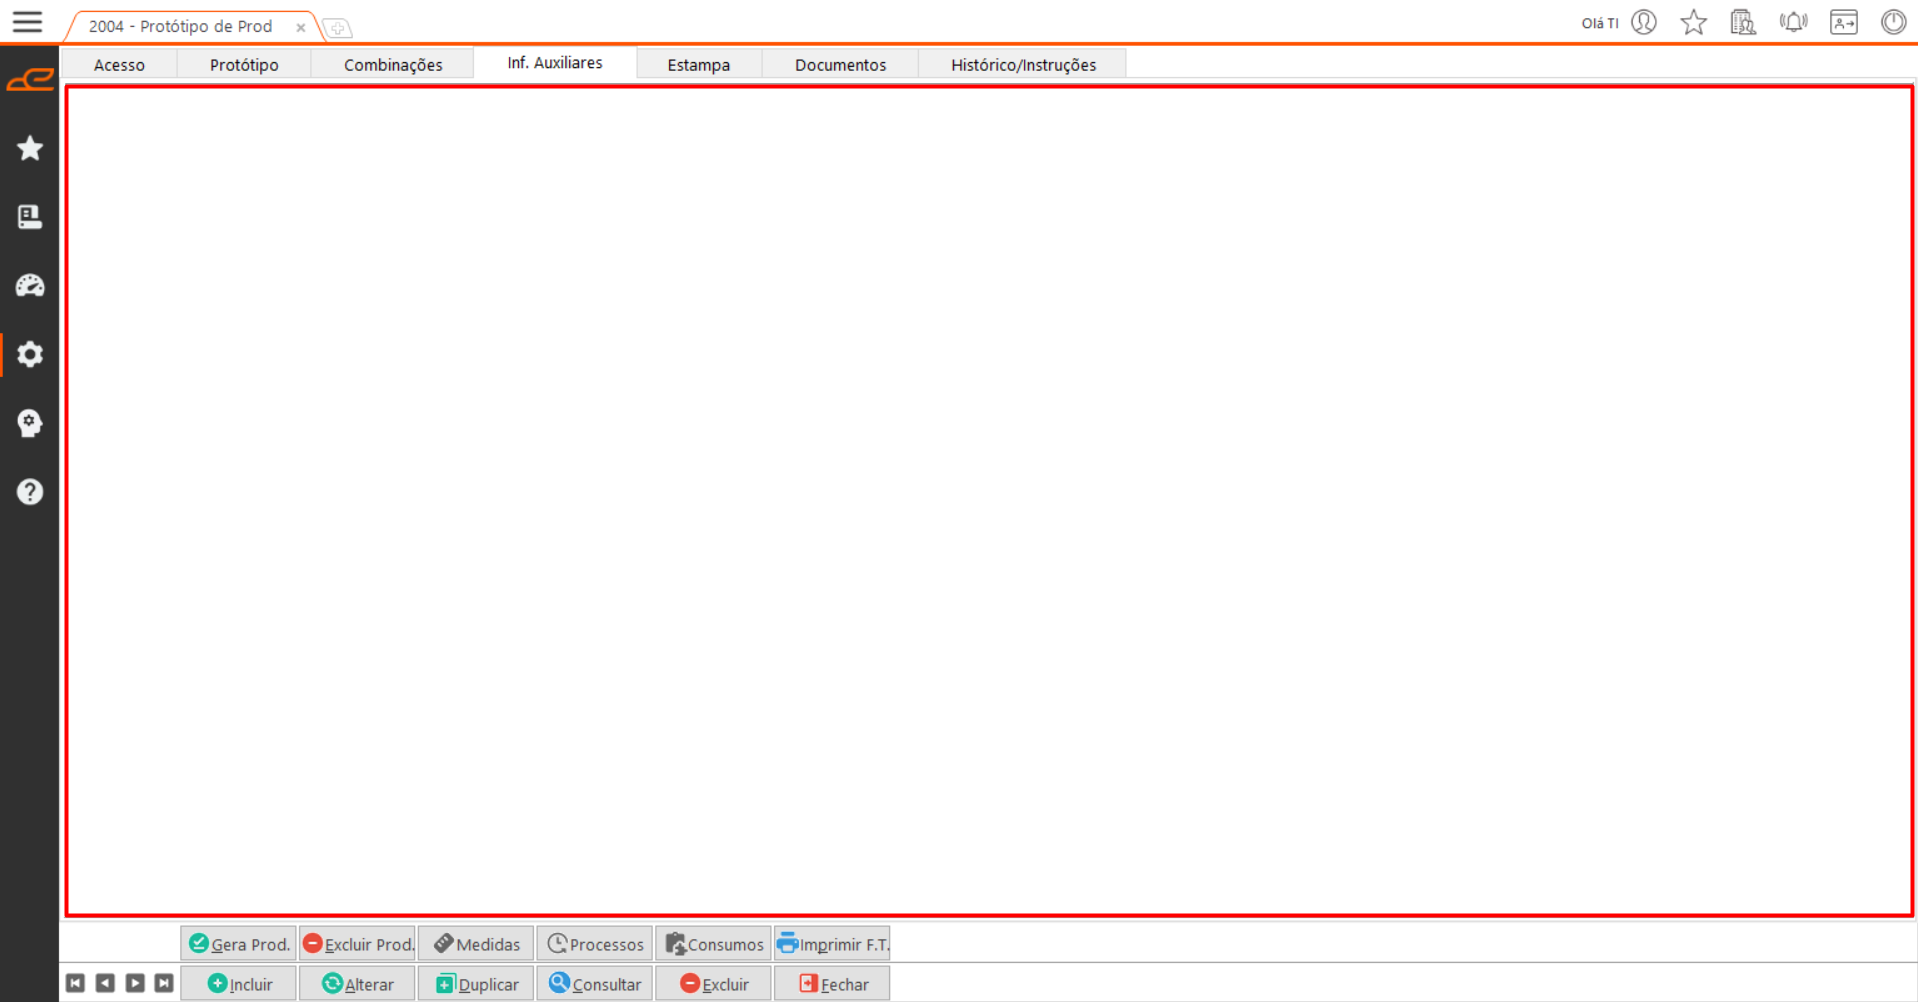Click the favorites star in sidebar
This screenshot has width=1918, height=1002.
click(x=30, y=148)
